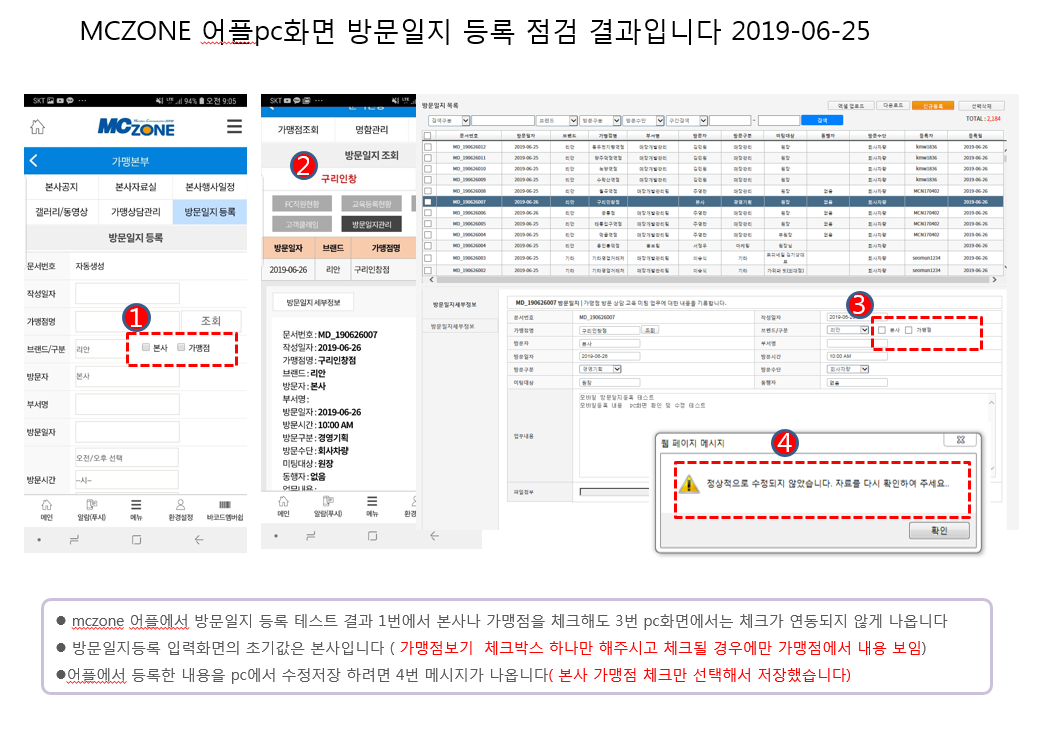The width and height of the screenshot is (1058, 733).
Task: Check the row box for MD_190626002
Action: coord(427,270)
